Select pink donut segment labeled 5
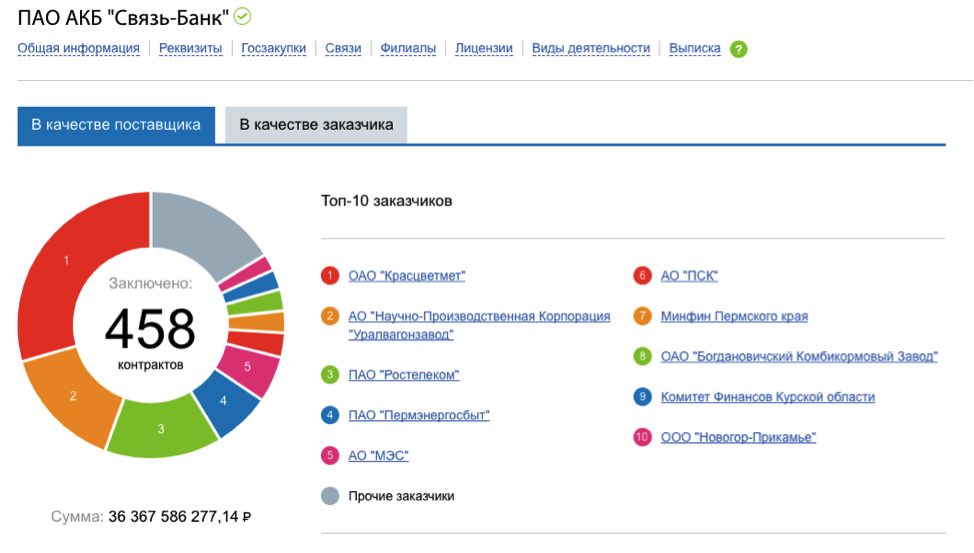Screen dimensions: 974x553 point(250,369)
